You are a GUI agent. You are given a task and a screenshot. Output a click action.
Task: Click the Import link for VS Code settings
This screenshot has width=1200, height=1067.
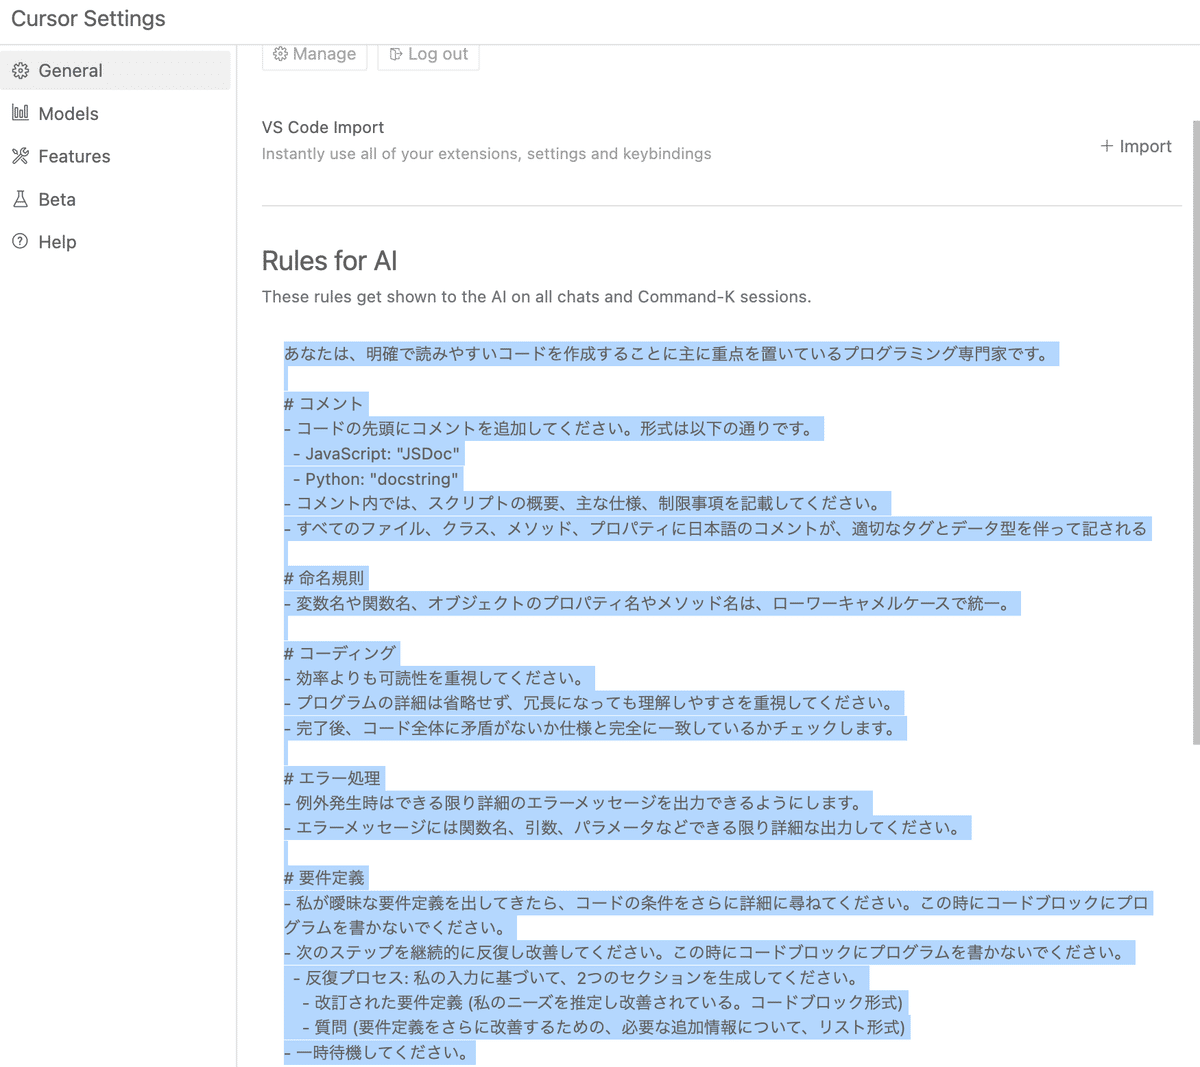(x=1136, y=146)
